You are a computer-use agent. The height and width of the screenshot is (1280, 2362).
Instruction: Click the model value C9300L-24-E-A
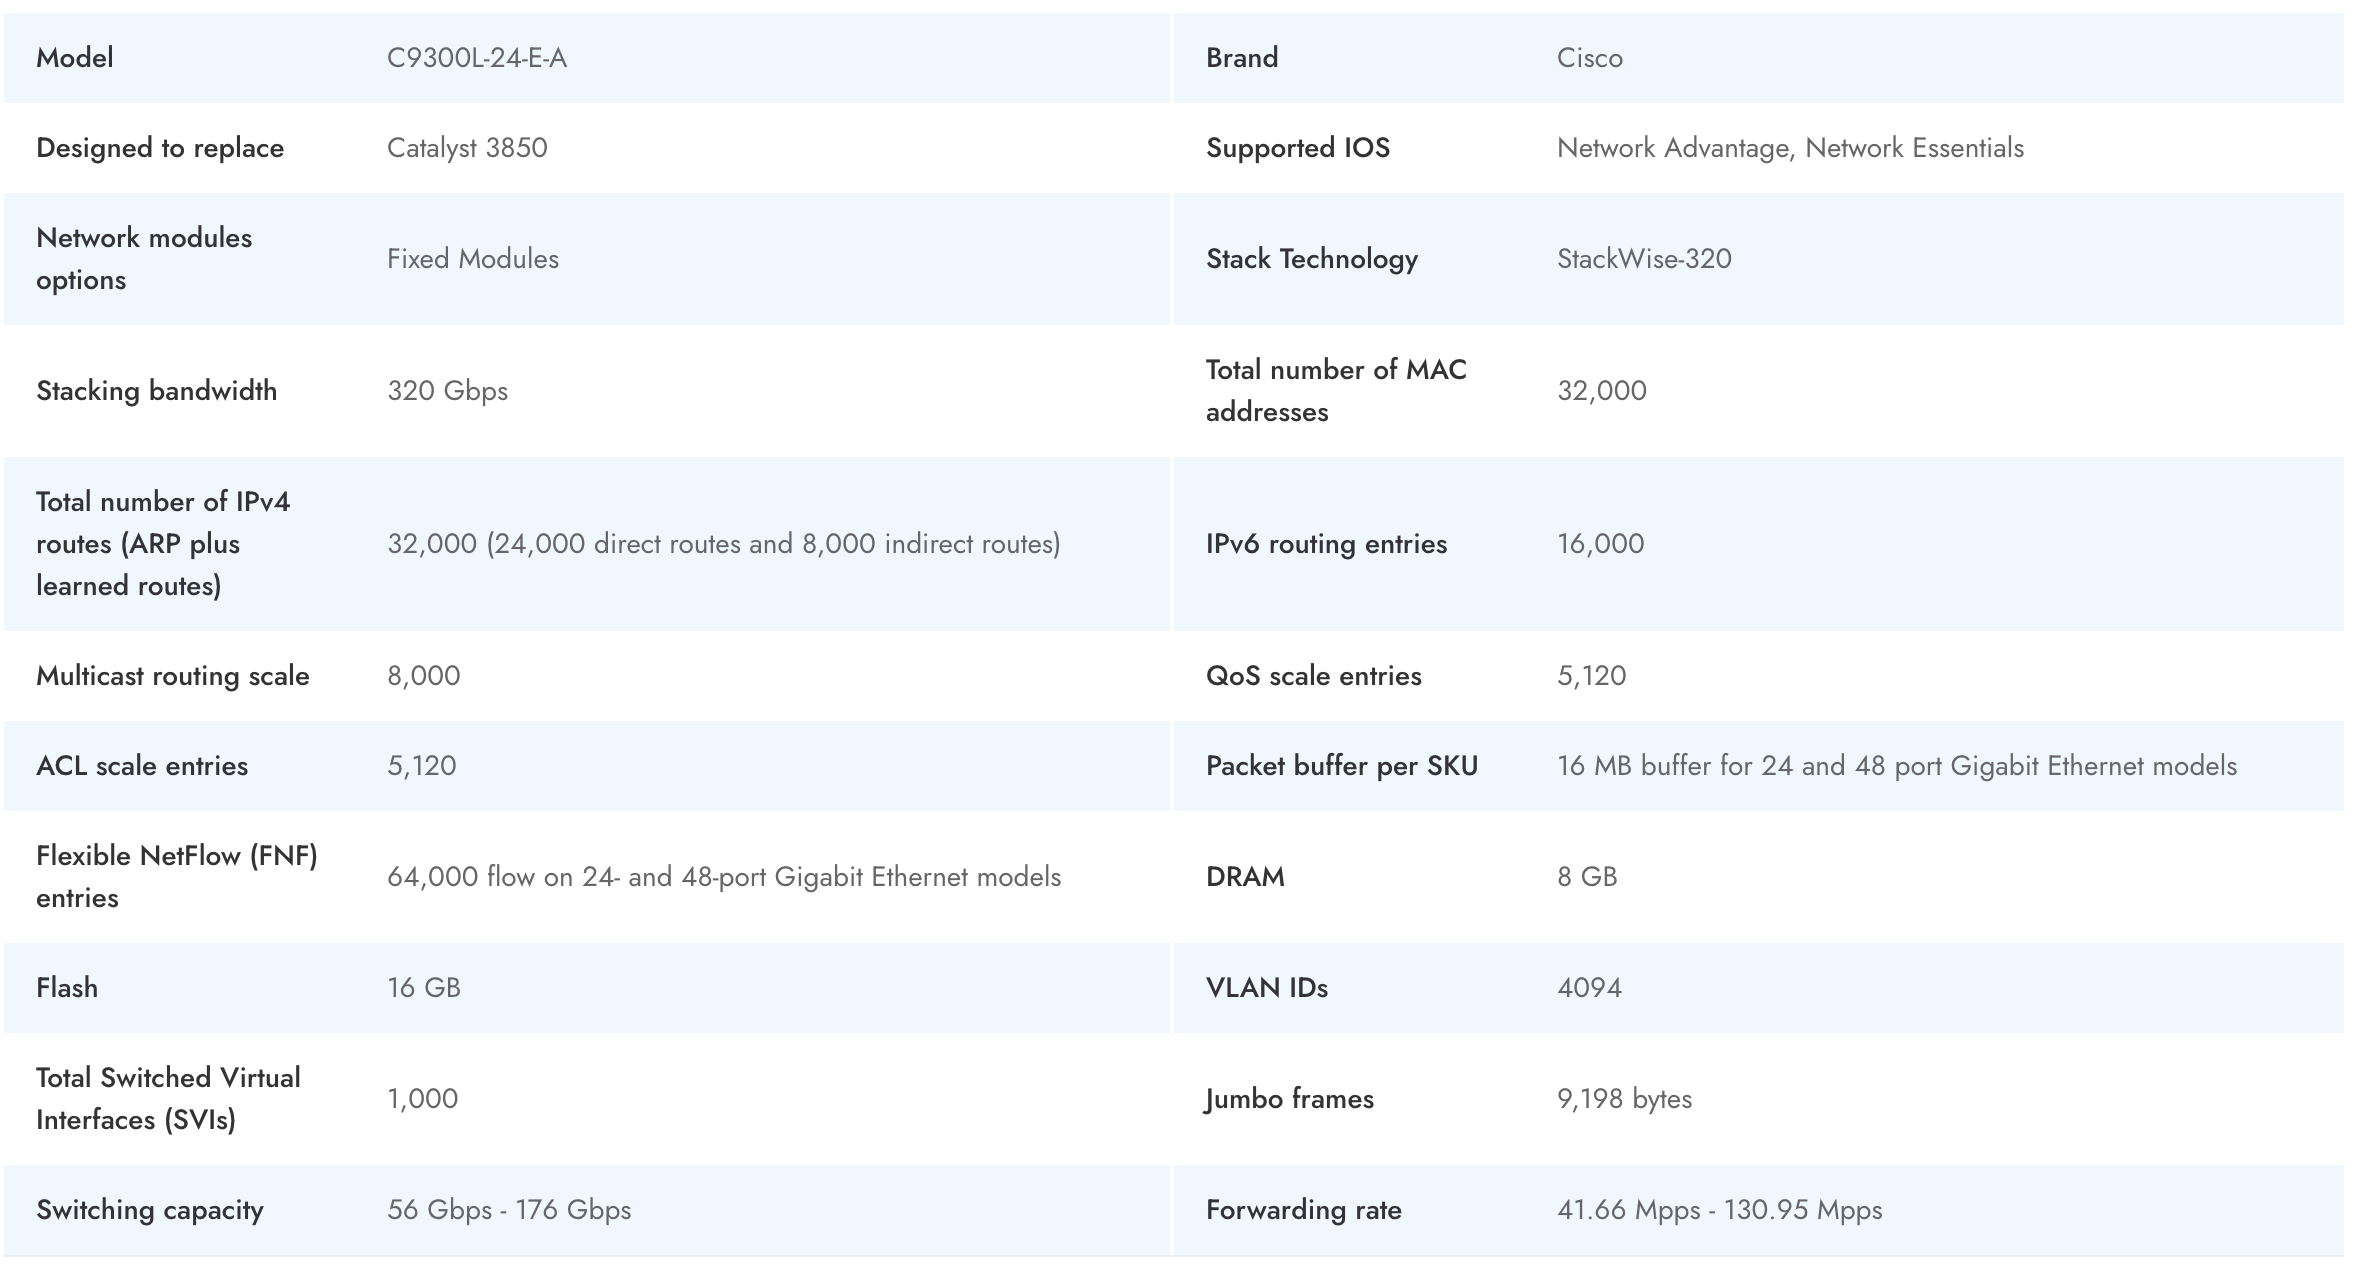pyautogui.click(x=477, y=58)
